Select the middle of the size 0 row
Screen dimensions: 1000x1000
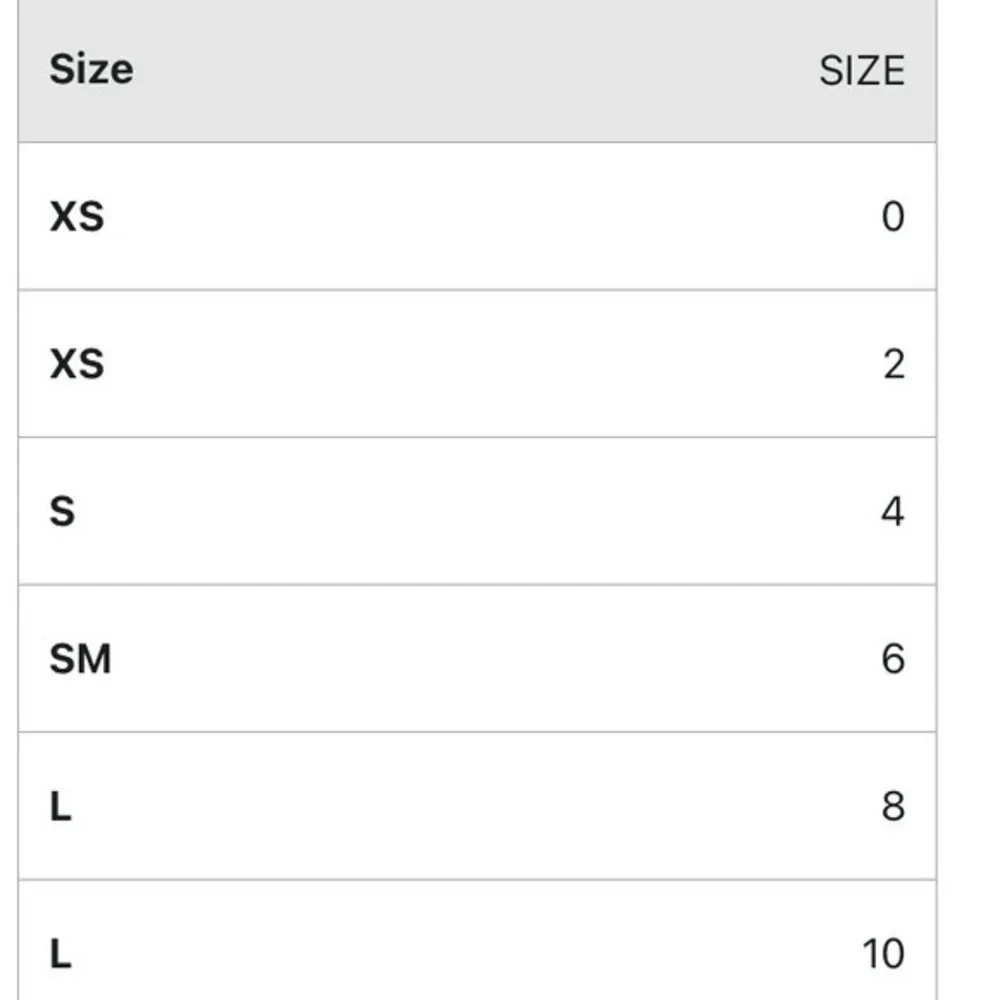477,217
